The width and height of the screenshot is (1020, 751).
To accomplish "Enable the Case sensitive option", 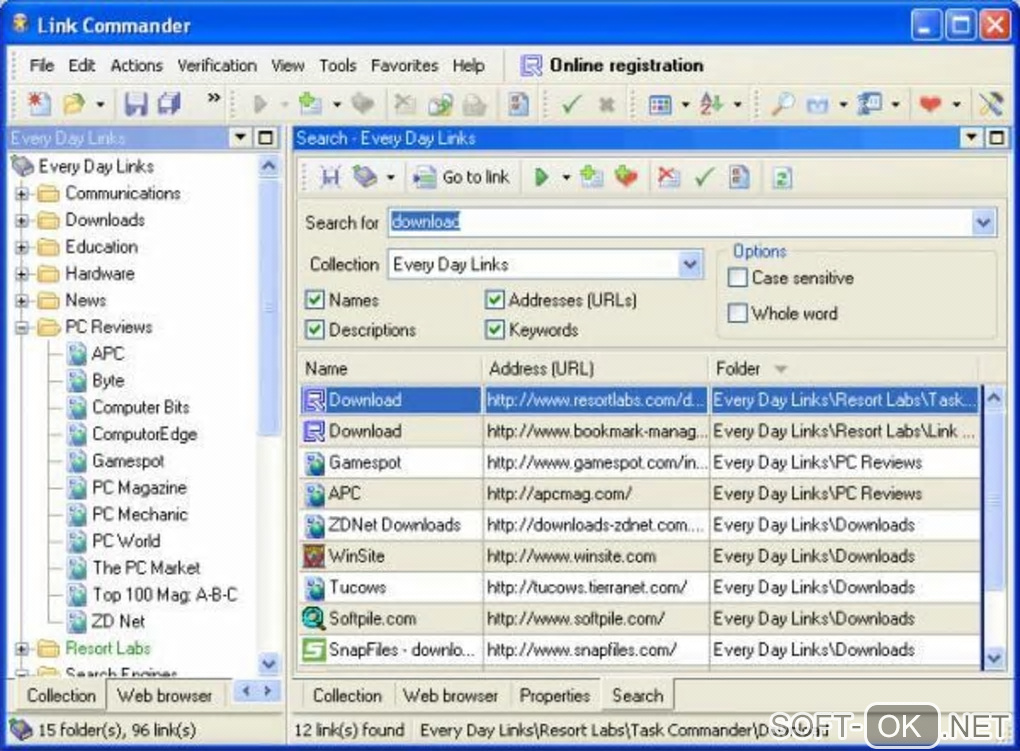I will 737,278.
